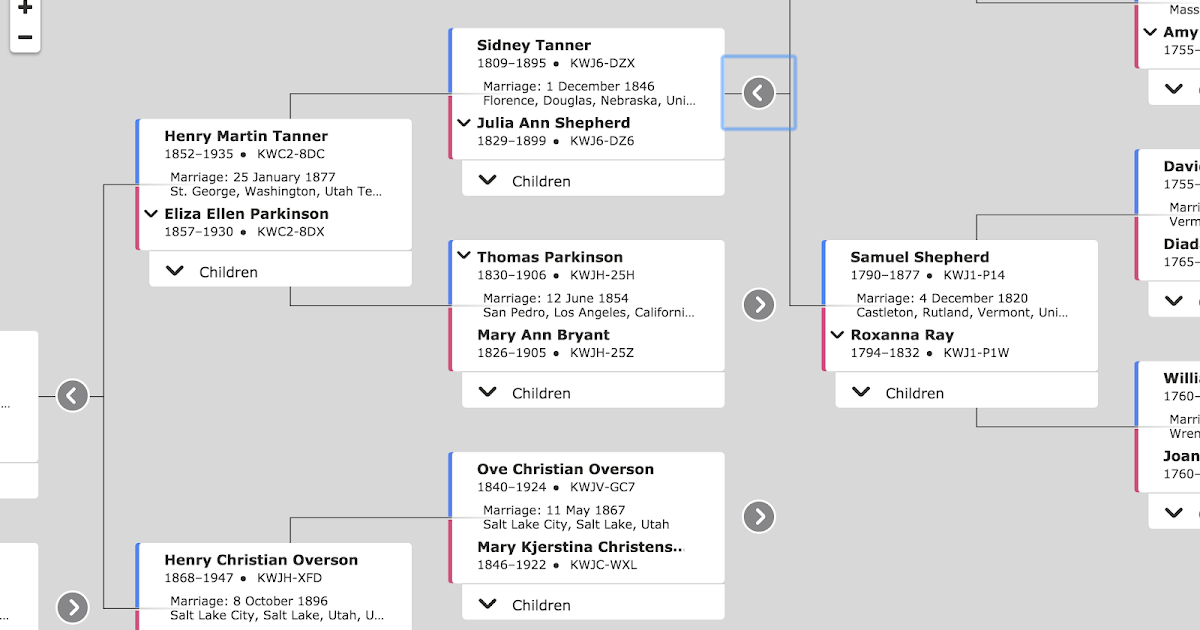This screenshot has width=1200, height=630.
Task: Expand ancestors arrow beside Ove Christian Overson
Action: coord(759,516)
